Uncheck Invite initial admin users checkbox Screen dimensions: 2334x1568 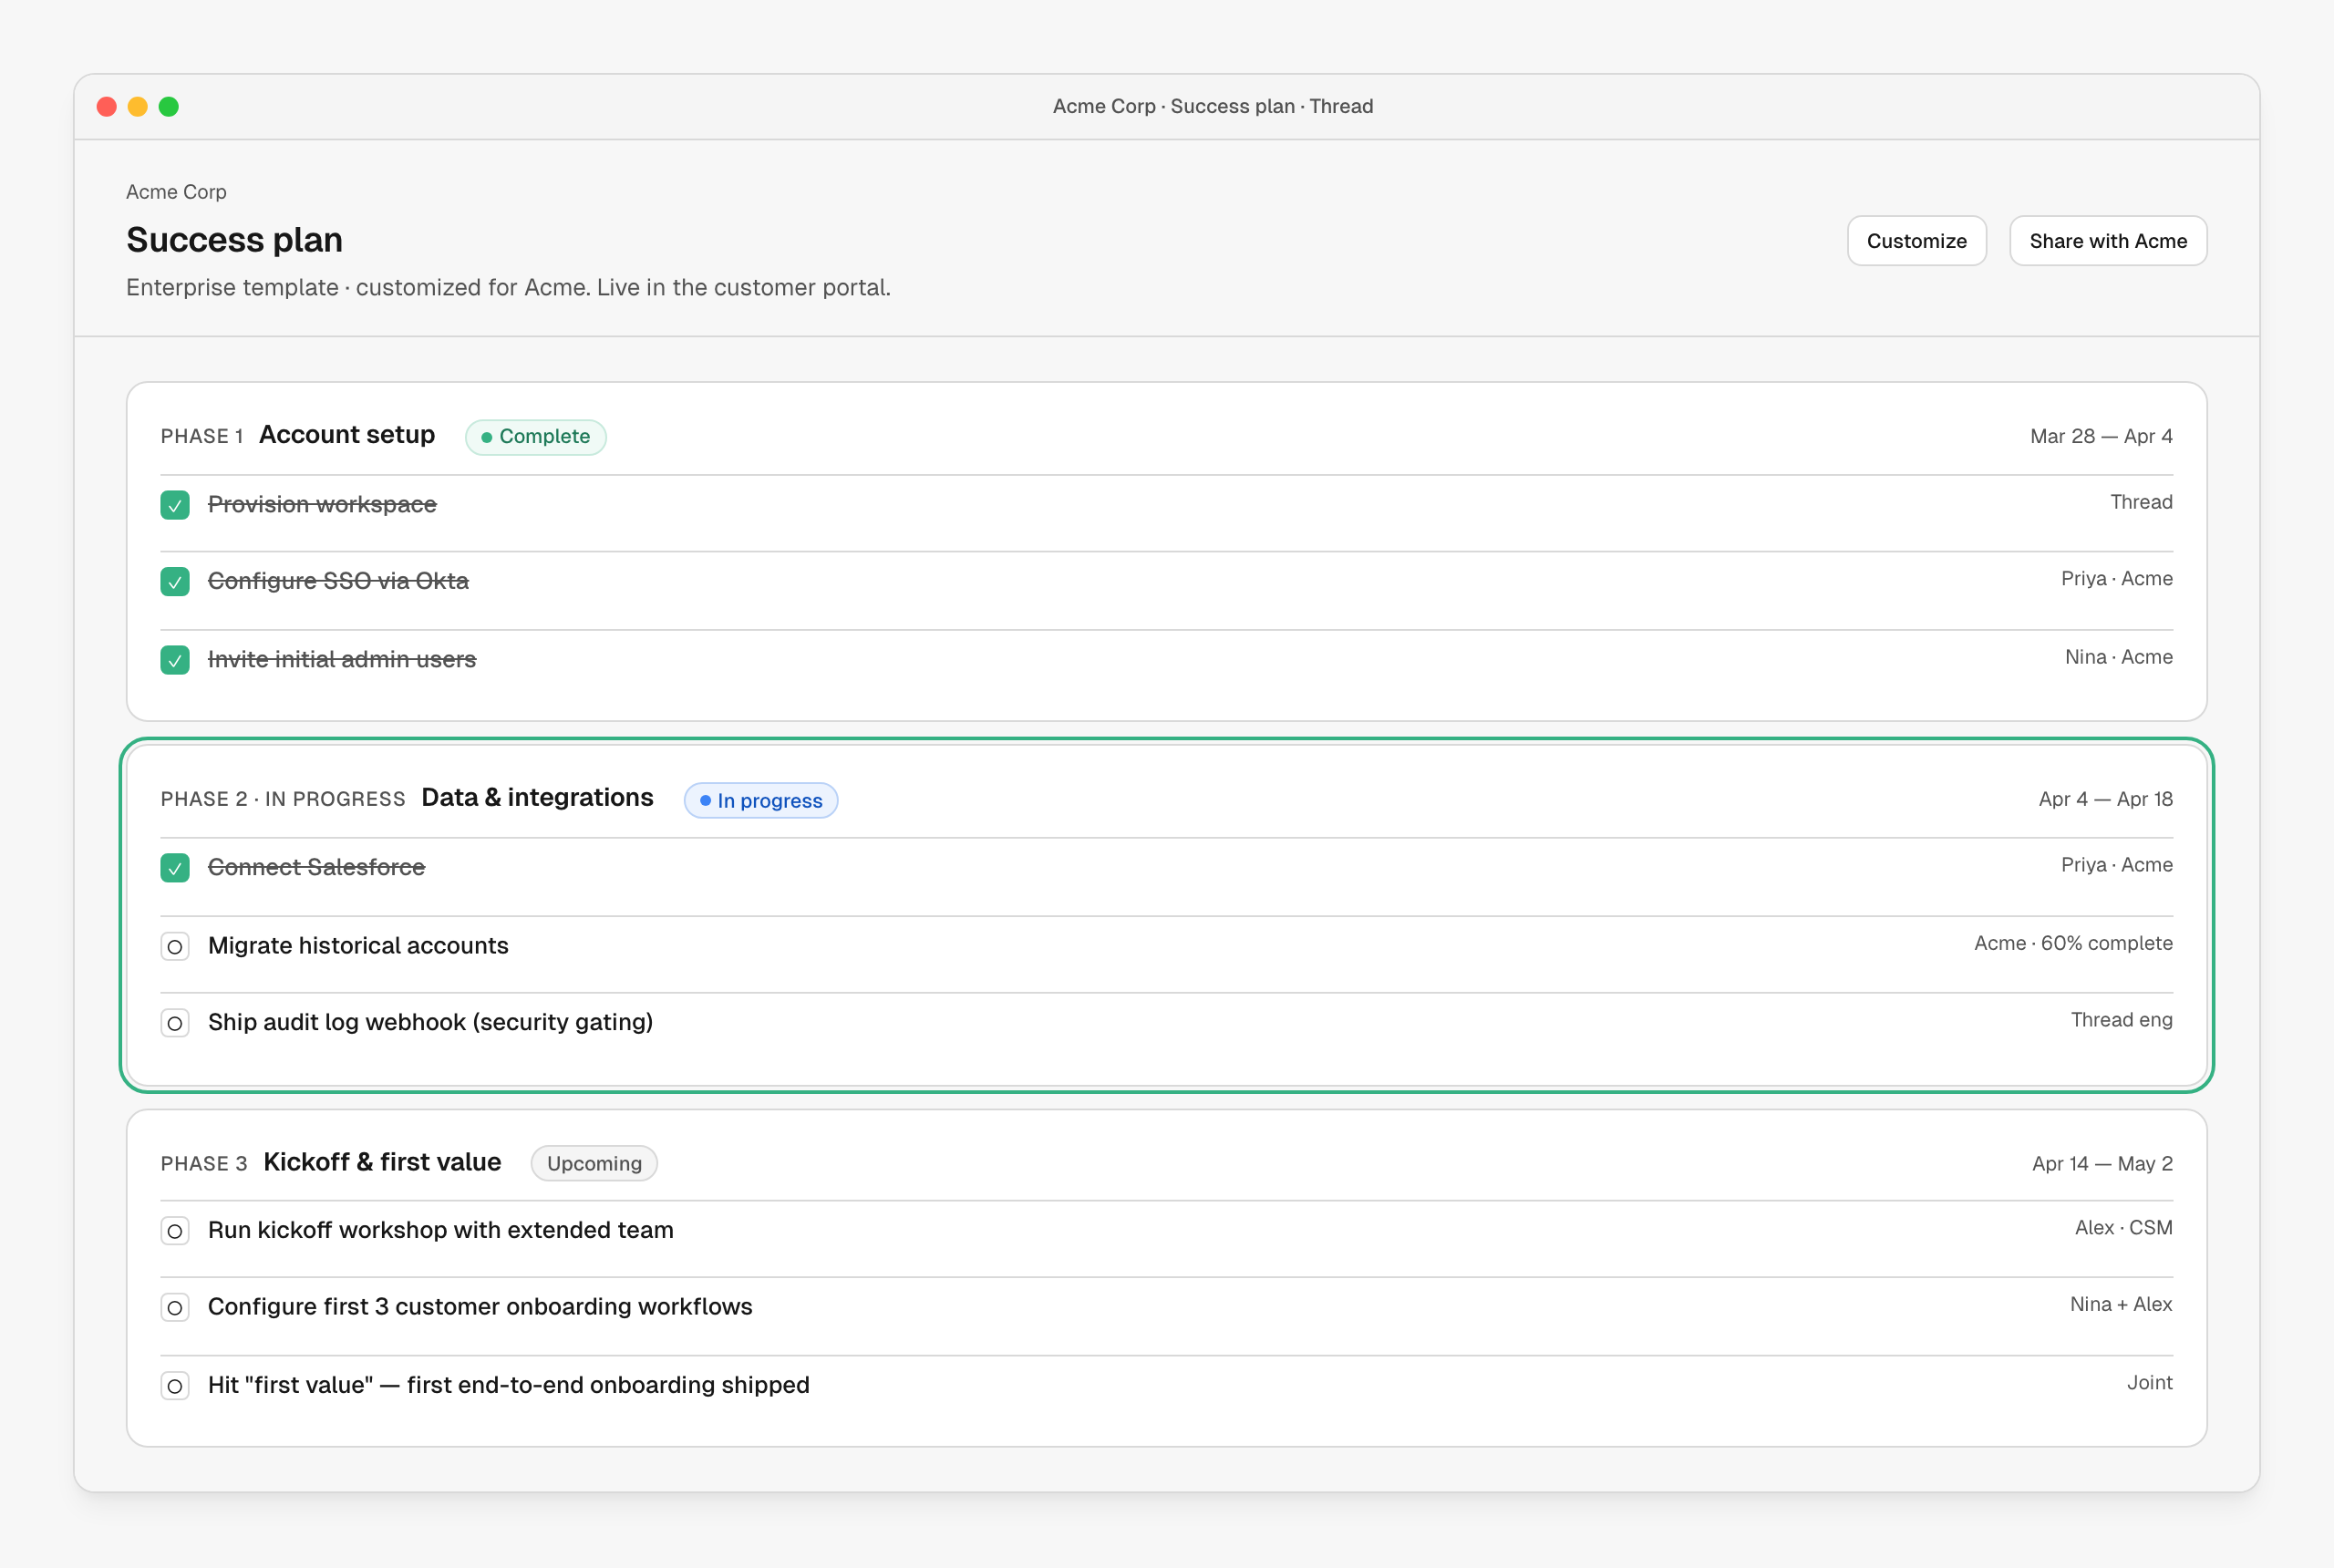pyautogui.click(x=175, y=660)
